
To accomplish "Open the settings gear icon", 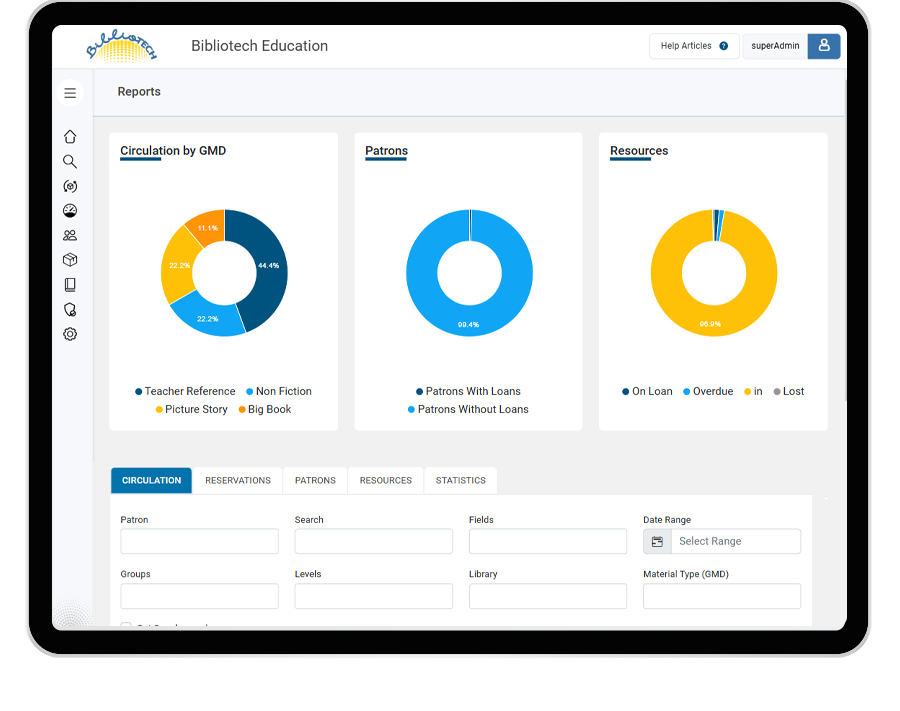I will pos(70,334).
